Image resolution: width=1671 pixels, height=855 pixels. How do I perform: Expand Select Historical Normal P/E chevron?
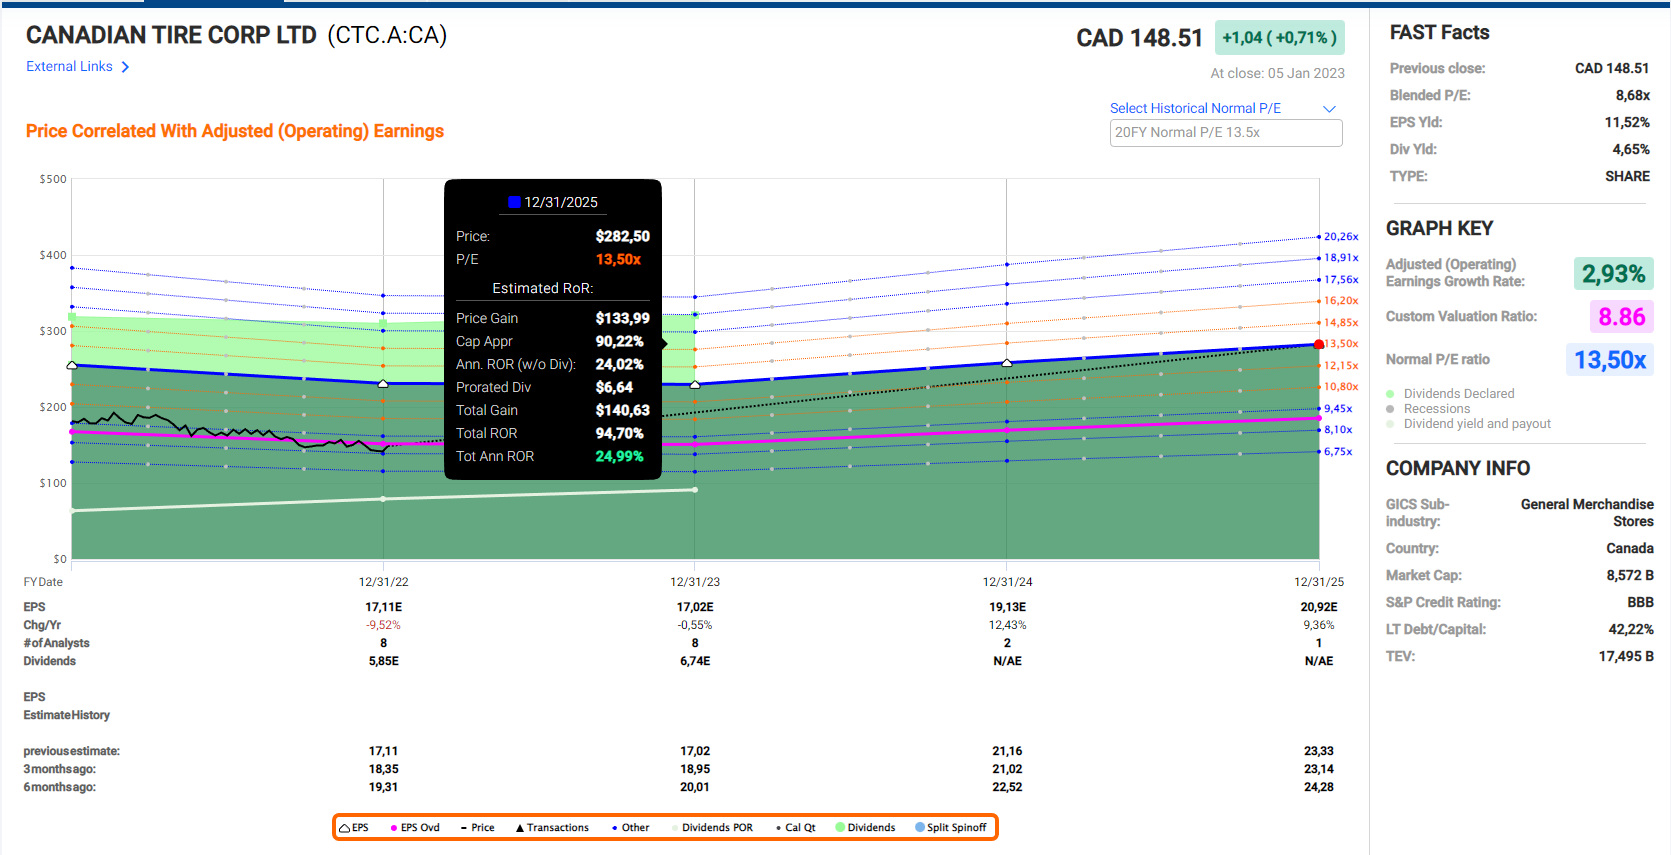pos(1329,109)
